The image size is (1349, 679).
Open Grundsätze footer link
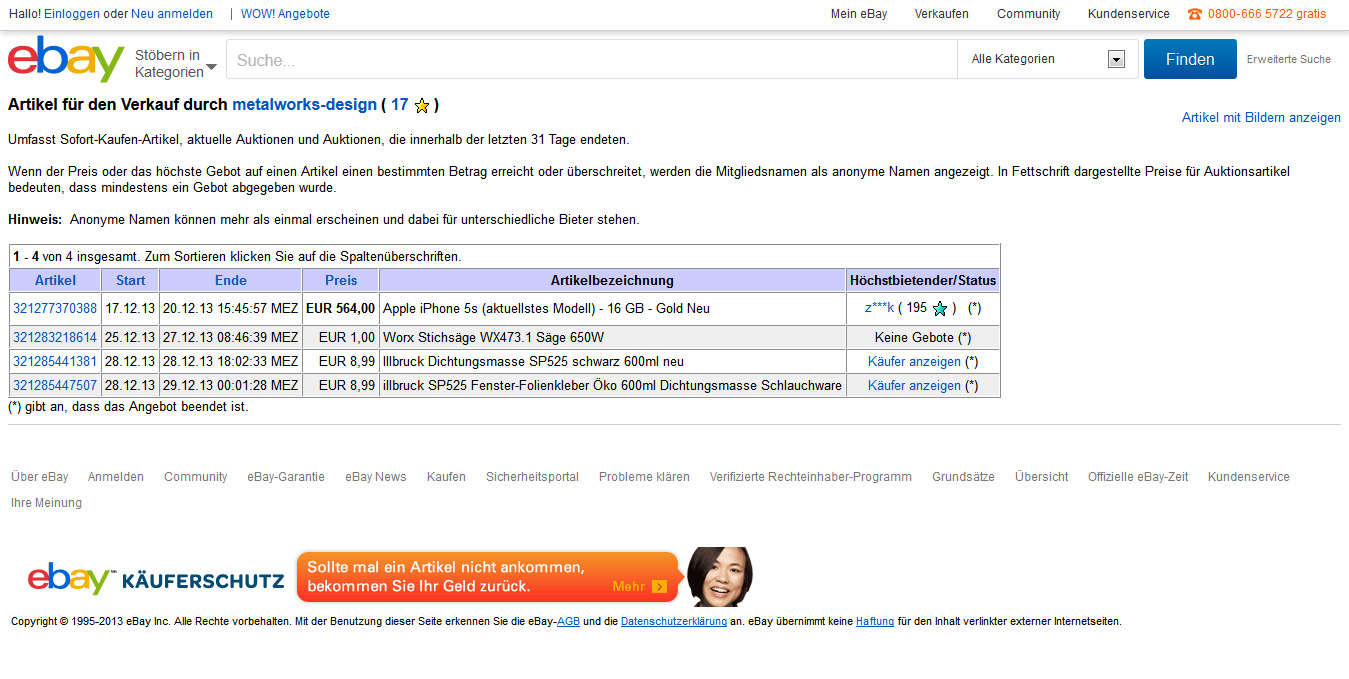pyautogui.click(x=963, y=477)
